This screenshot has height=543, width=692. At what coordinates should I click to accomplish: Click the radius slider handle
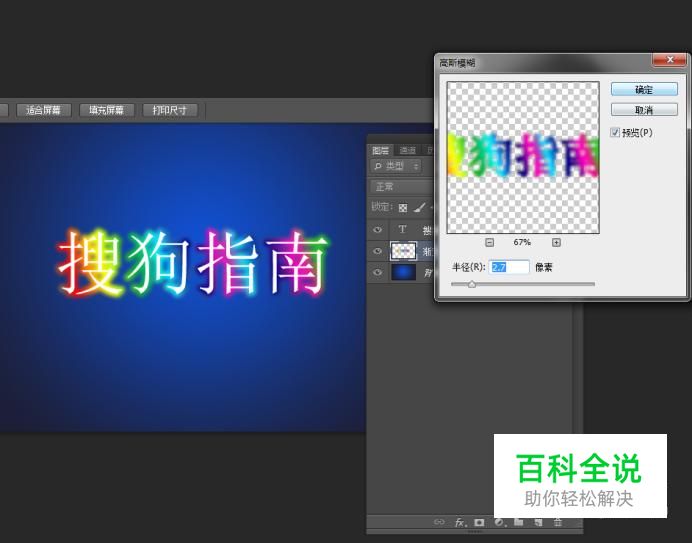(x=472, y=284)
